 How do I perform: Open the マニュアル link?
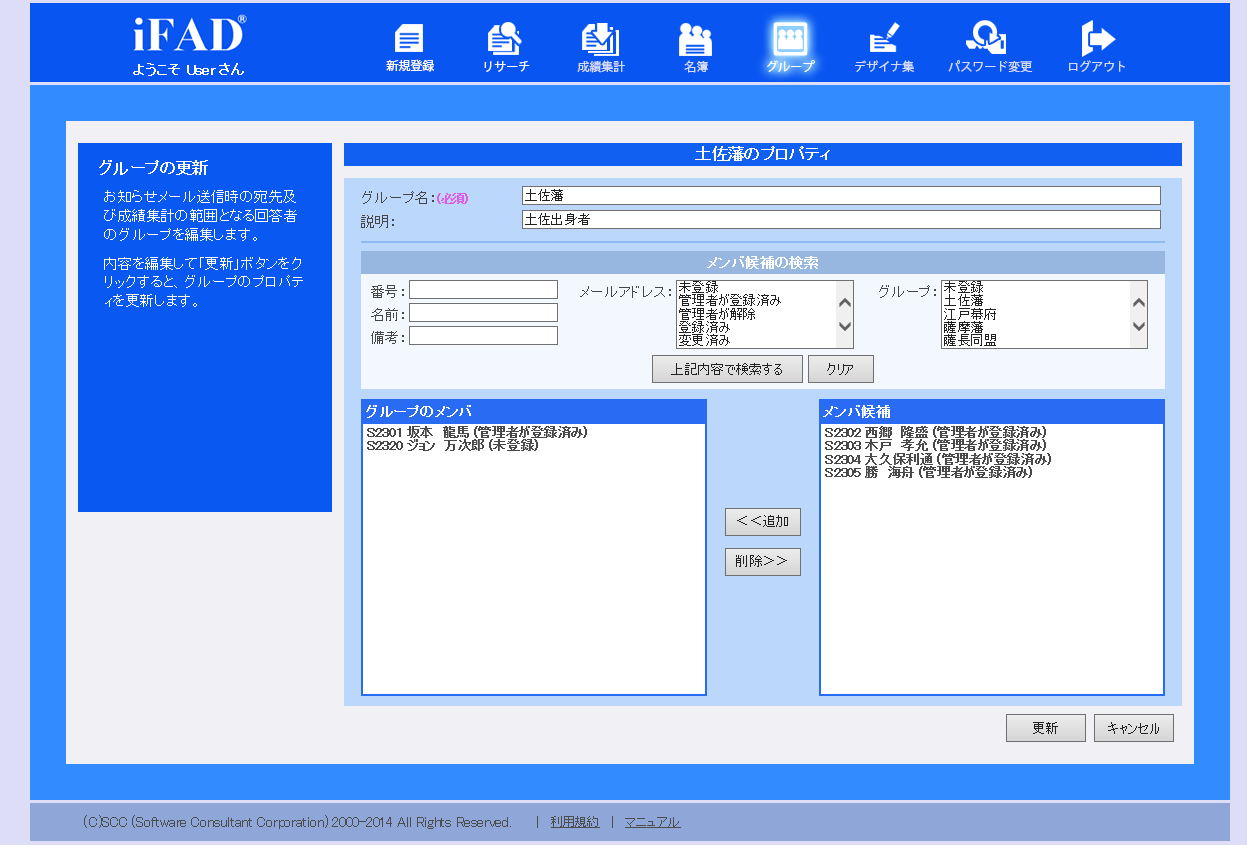point(652,822)
